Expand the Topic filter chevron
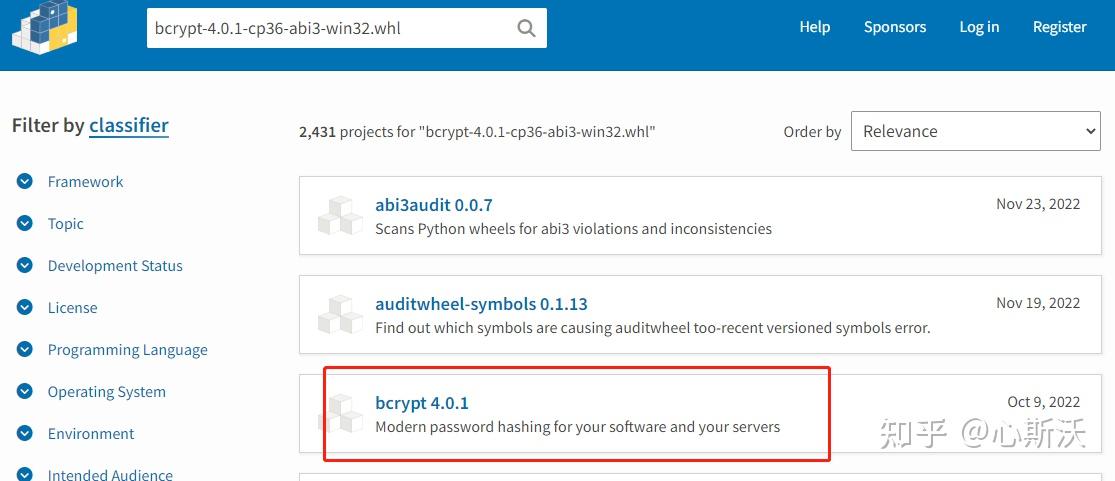This screenshot has height=481, width=1115. point(25,223)
